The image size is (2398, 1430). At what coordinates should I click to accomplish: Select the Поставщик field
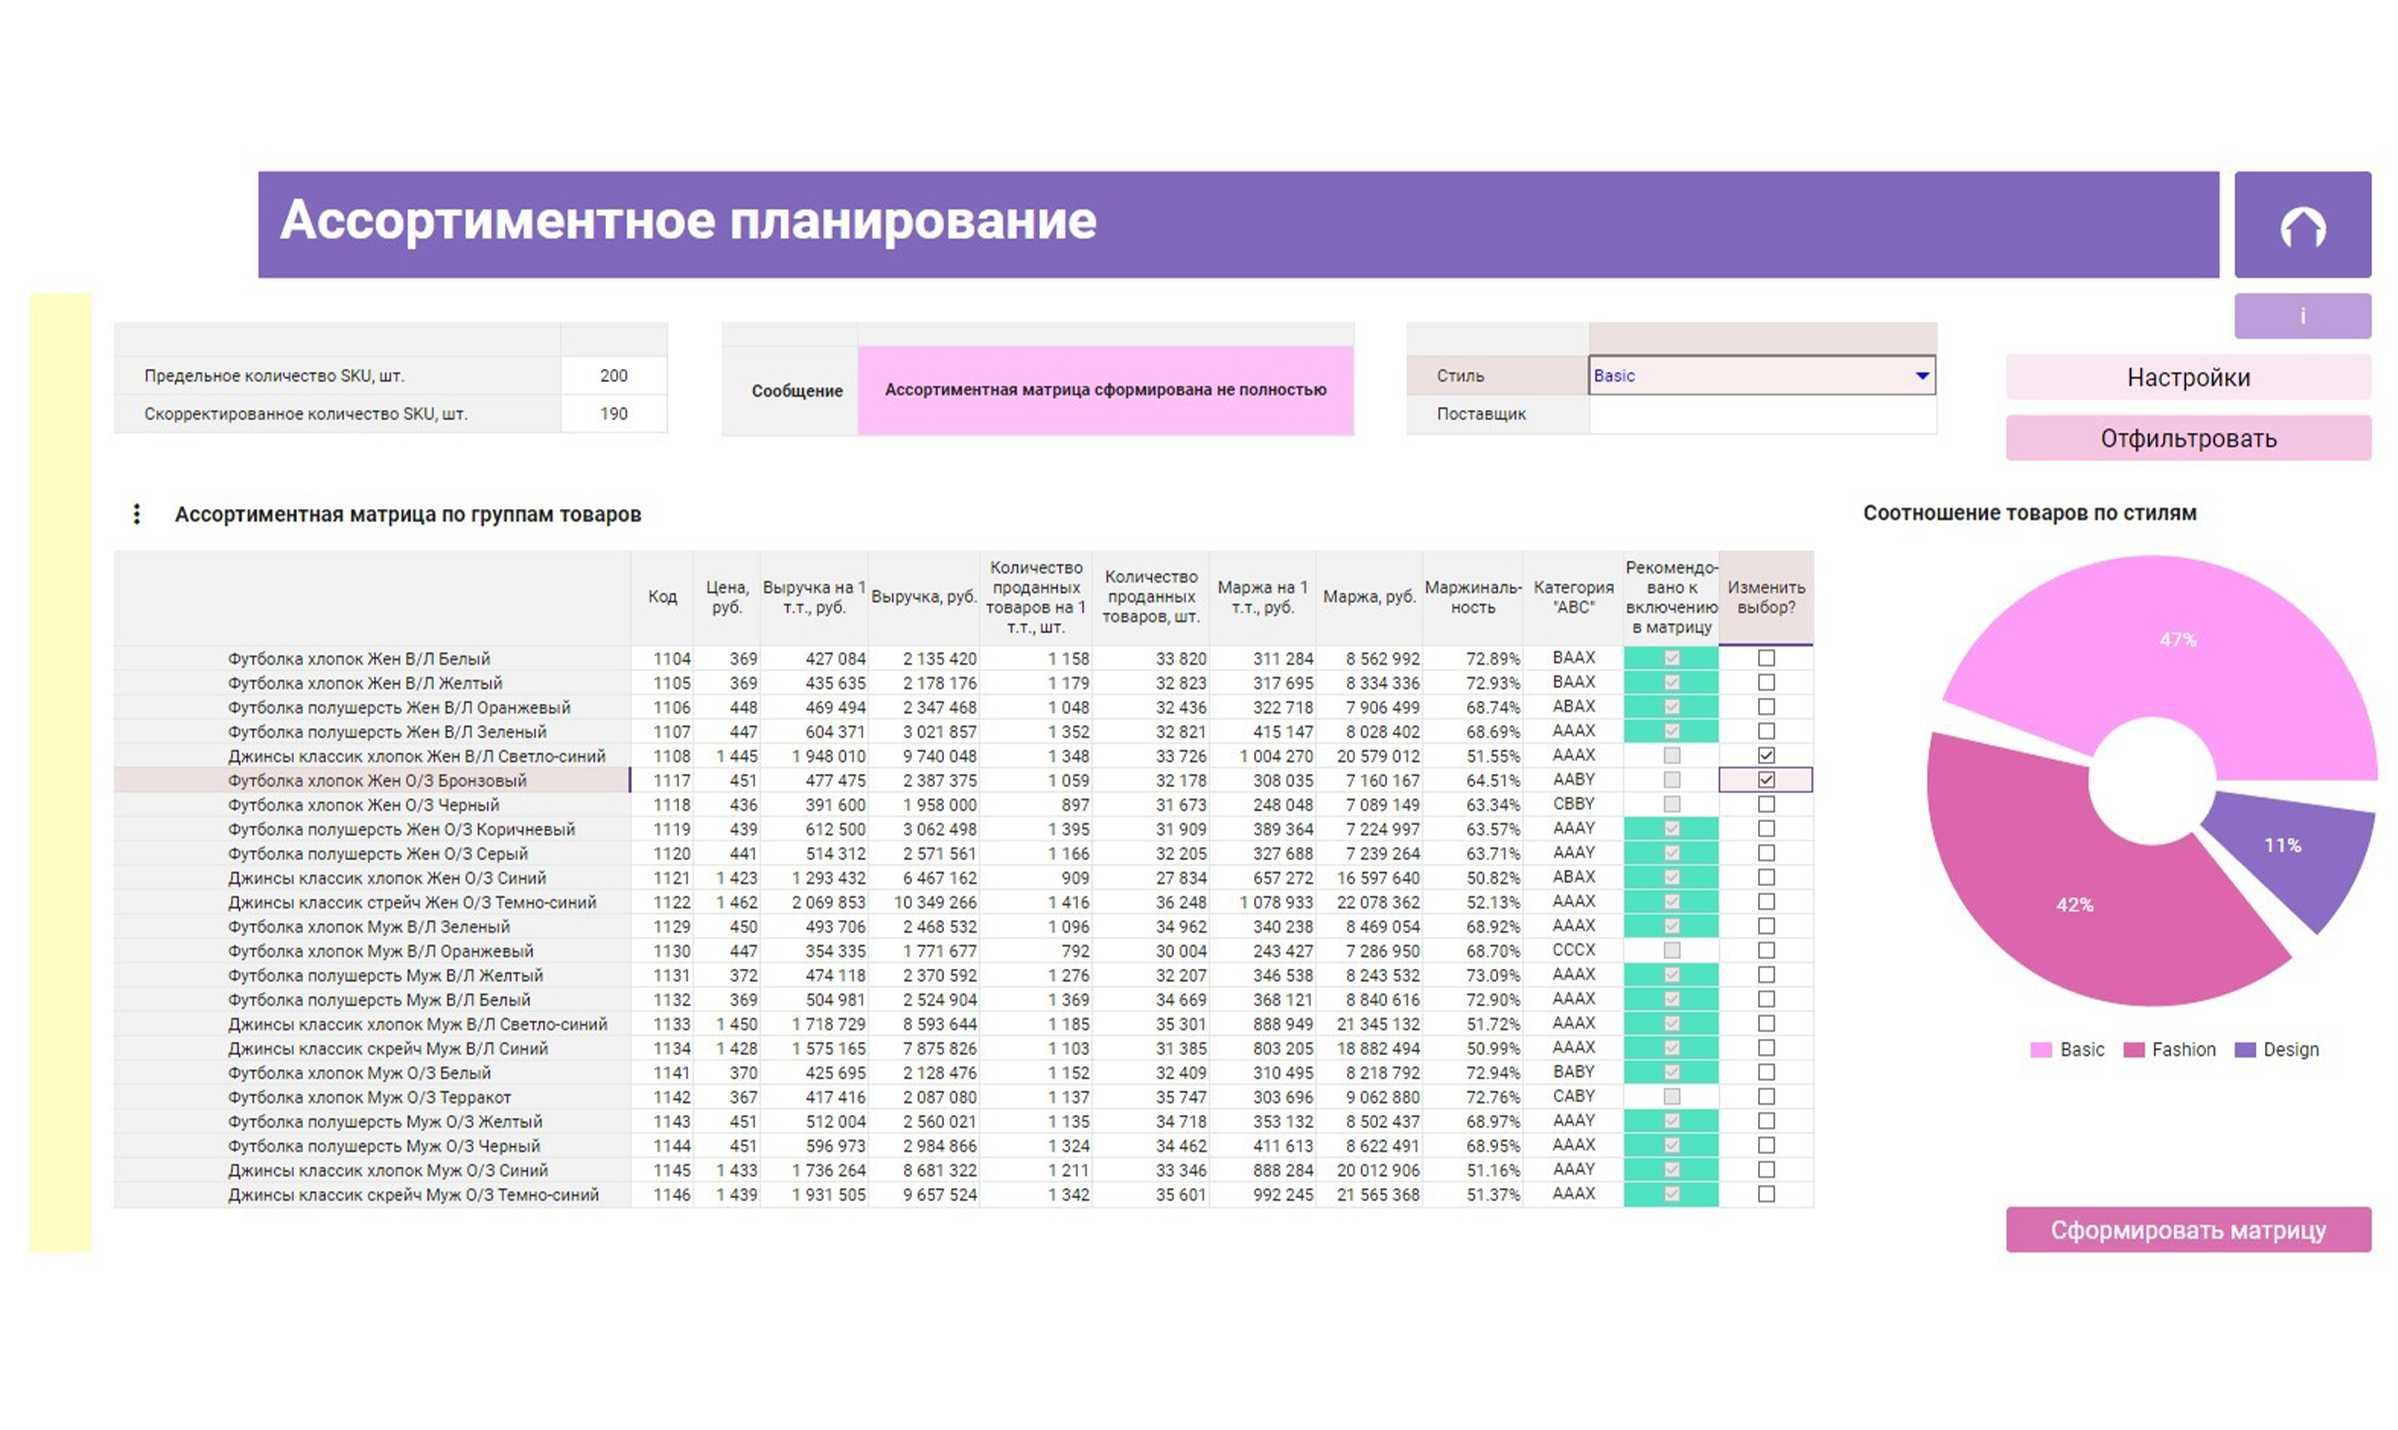(x=1761, y=414)
